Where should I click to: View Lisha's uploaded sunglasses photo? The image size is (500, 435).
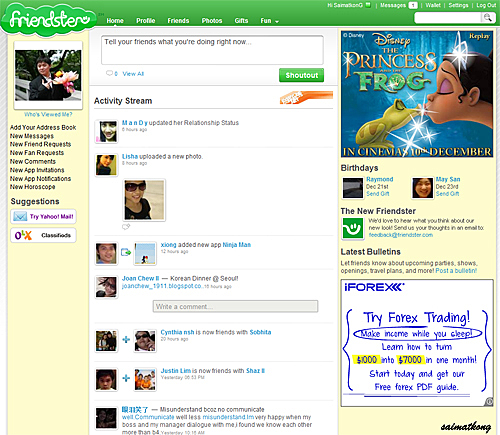144,200
